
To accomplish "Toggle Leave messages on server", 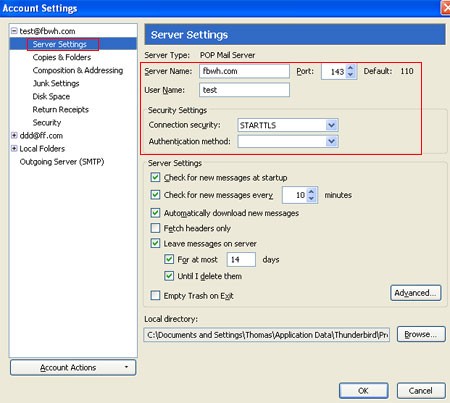I will (155, 243).
